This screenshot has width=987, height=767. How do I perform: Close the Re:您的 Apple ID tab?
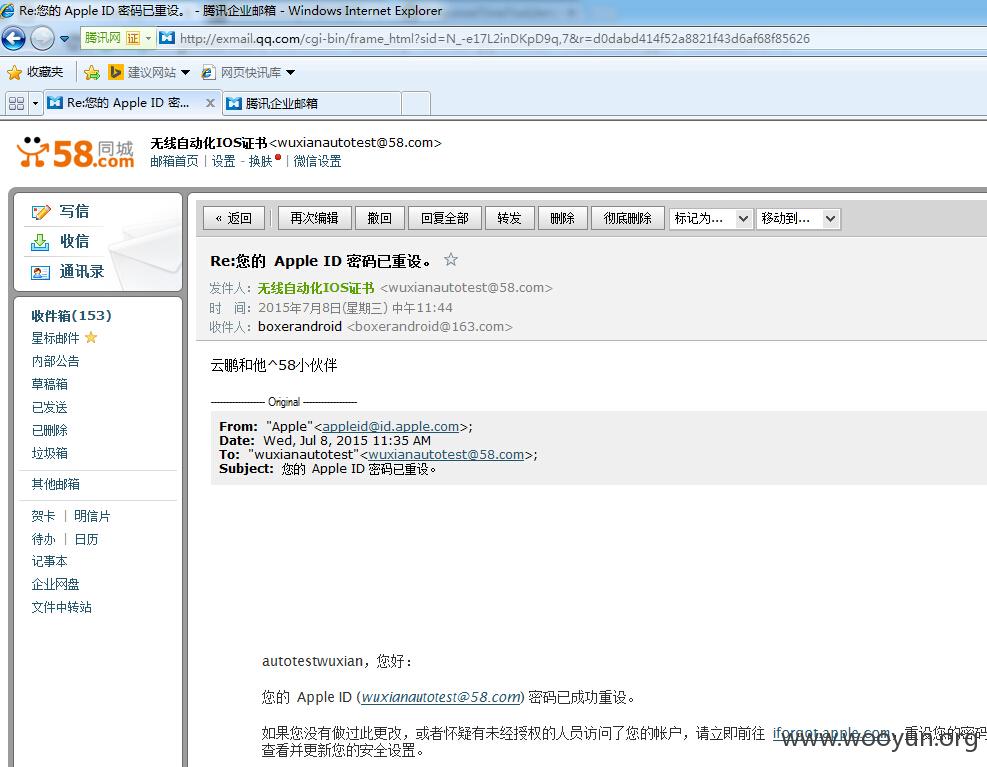click(x=210, y=103)
